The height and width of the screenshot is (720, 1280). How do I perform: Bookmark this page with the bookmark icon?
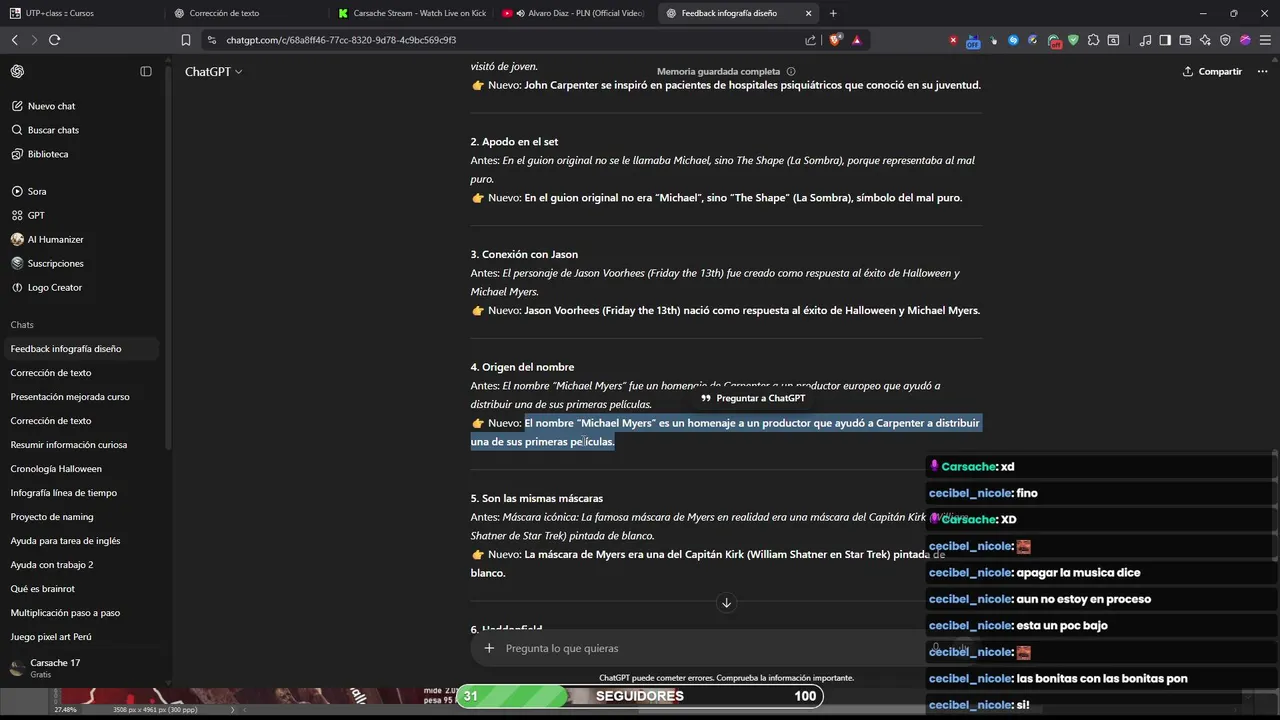[185, 40]
